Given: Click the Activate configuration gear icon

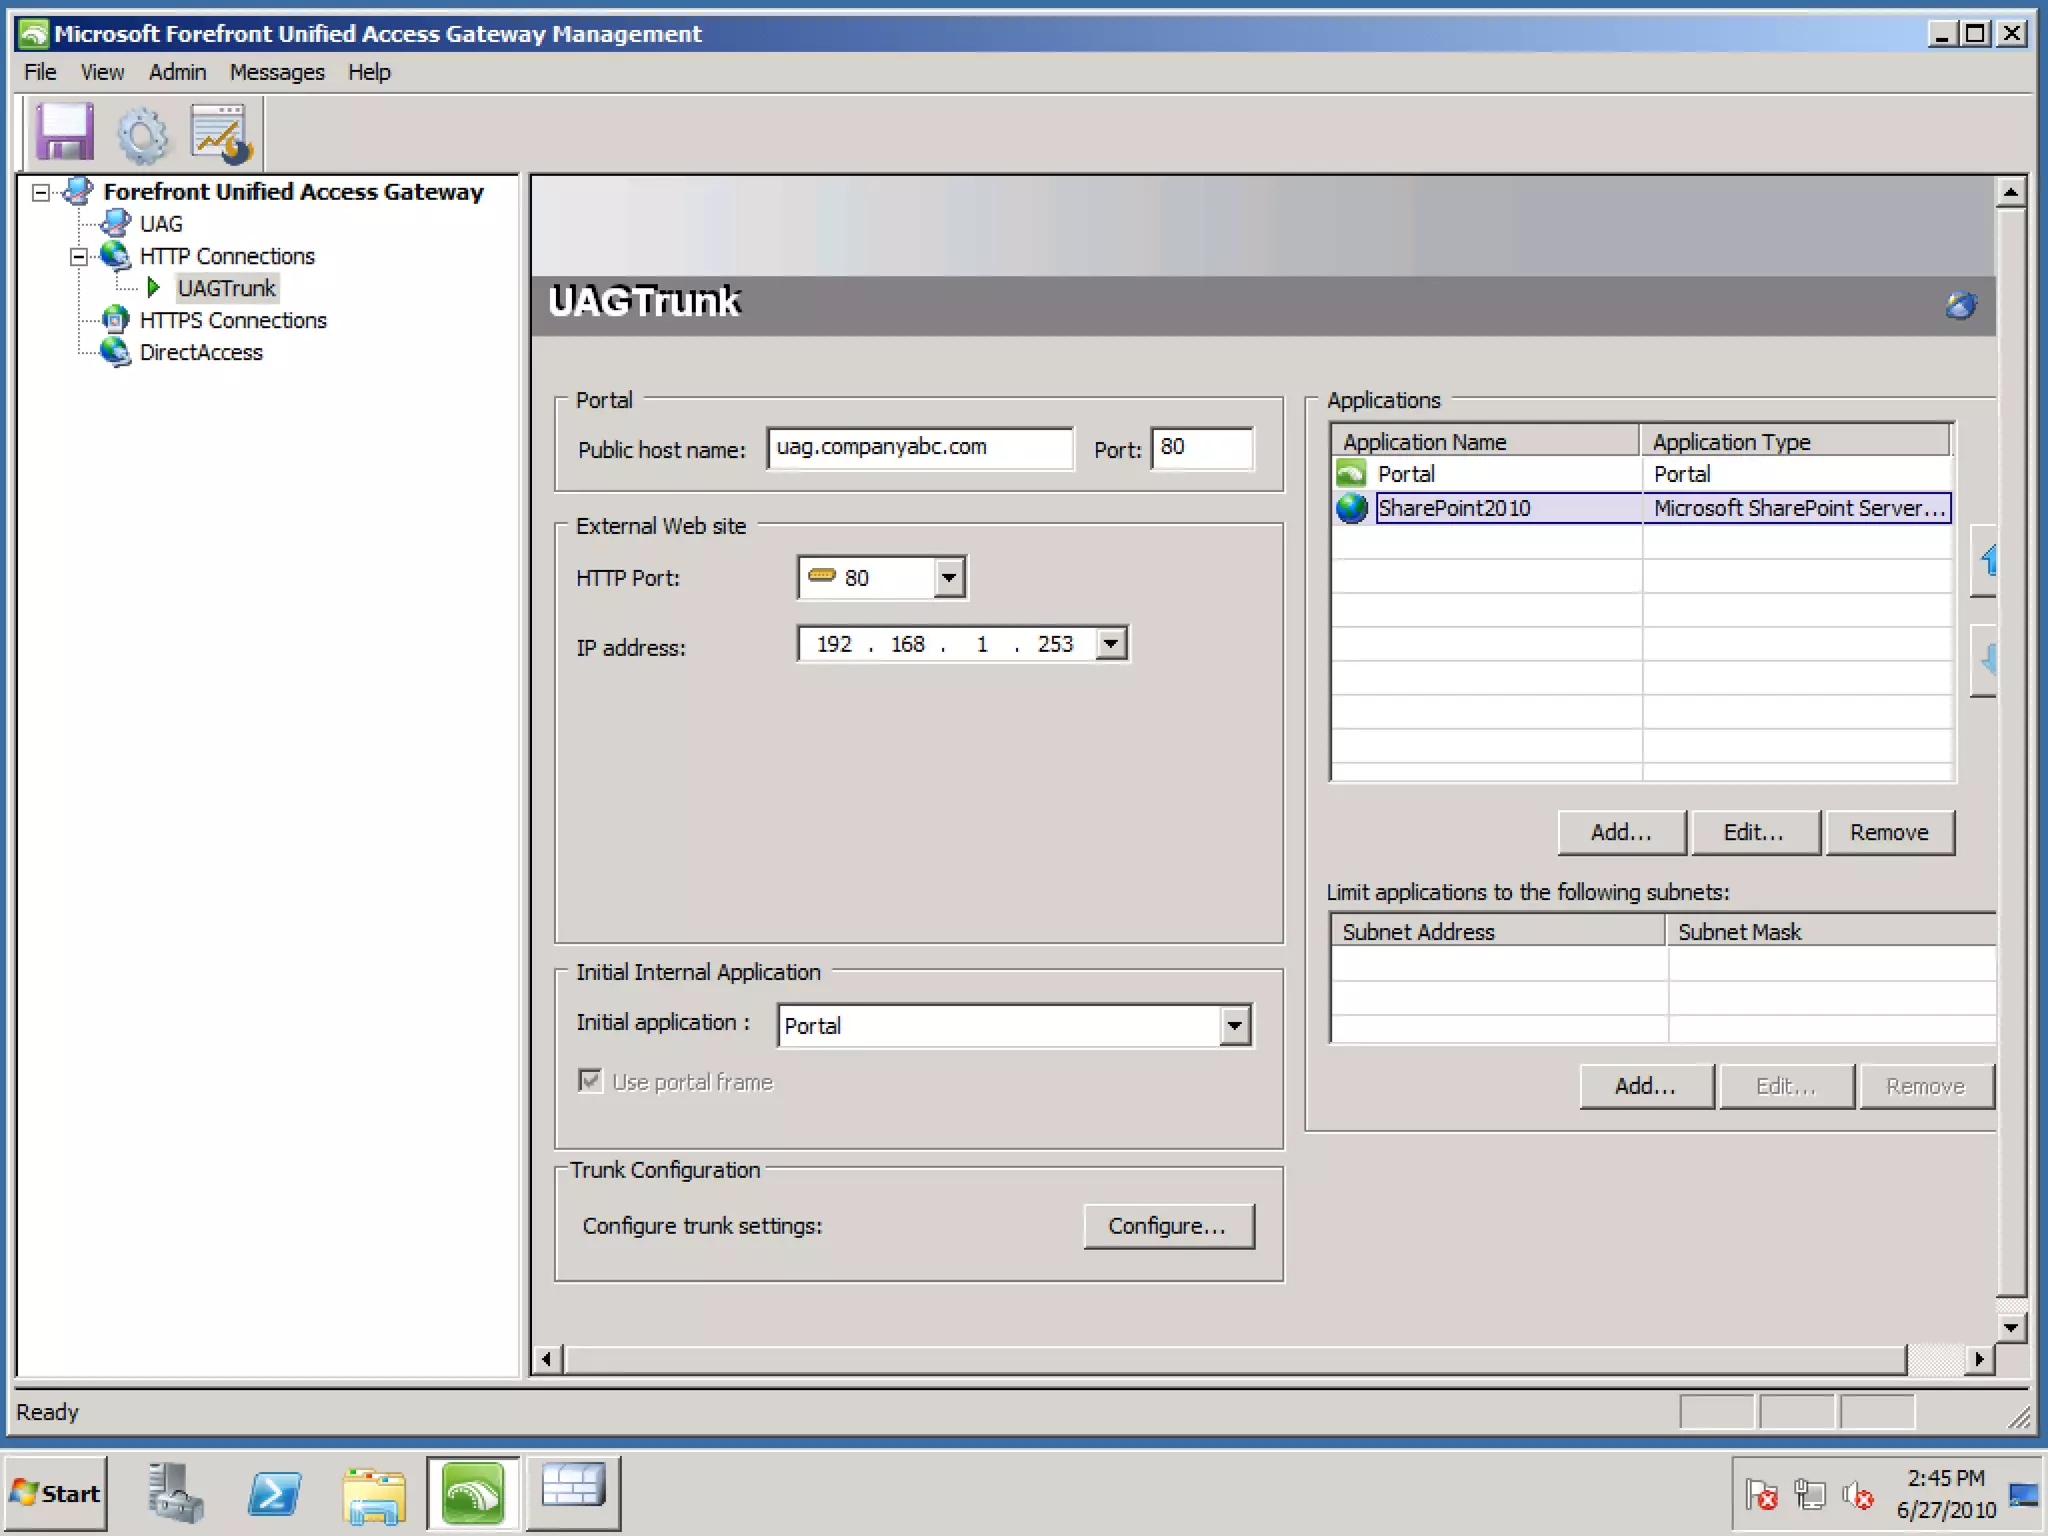Looking at the screenshot, I should click(142, 135).
